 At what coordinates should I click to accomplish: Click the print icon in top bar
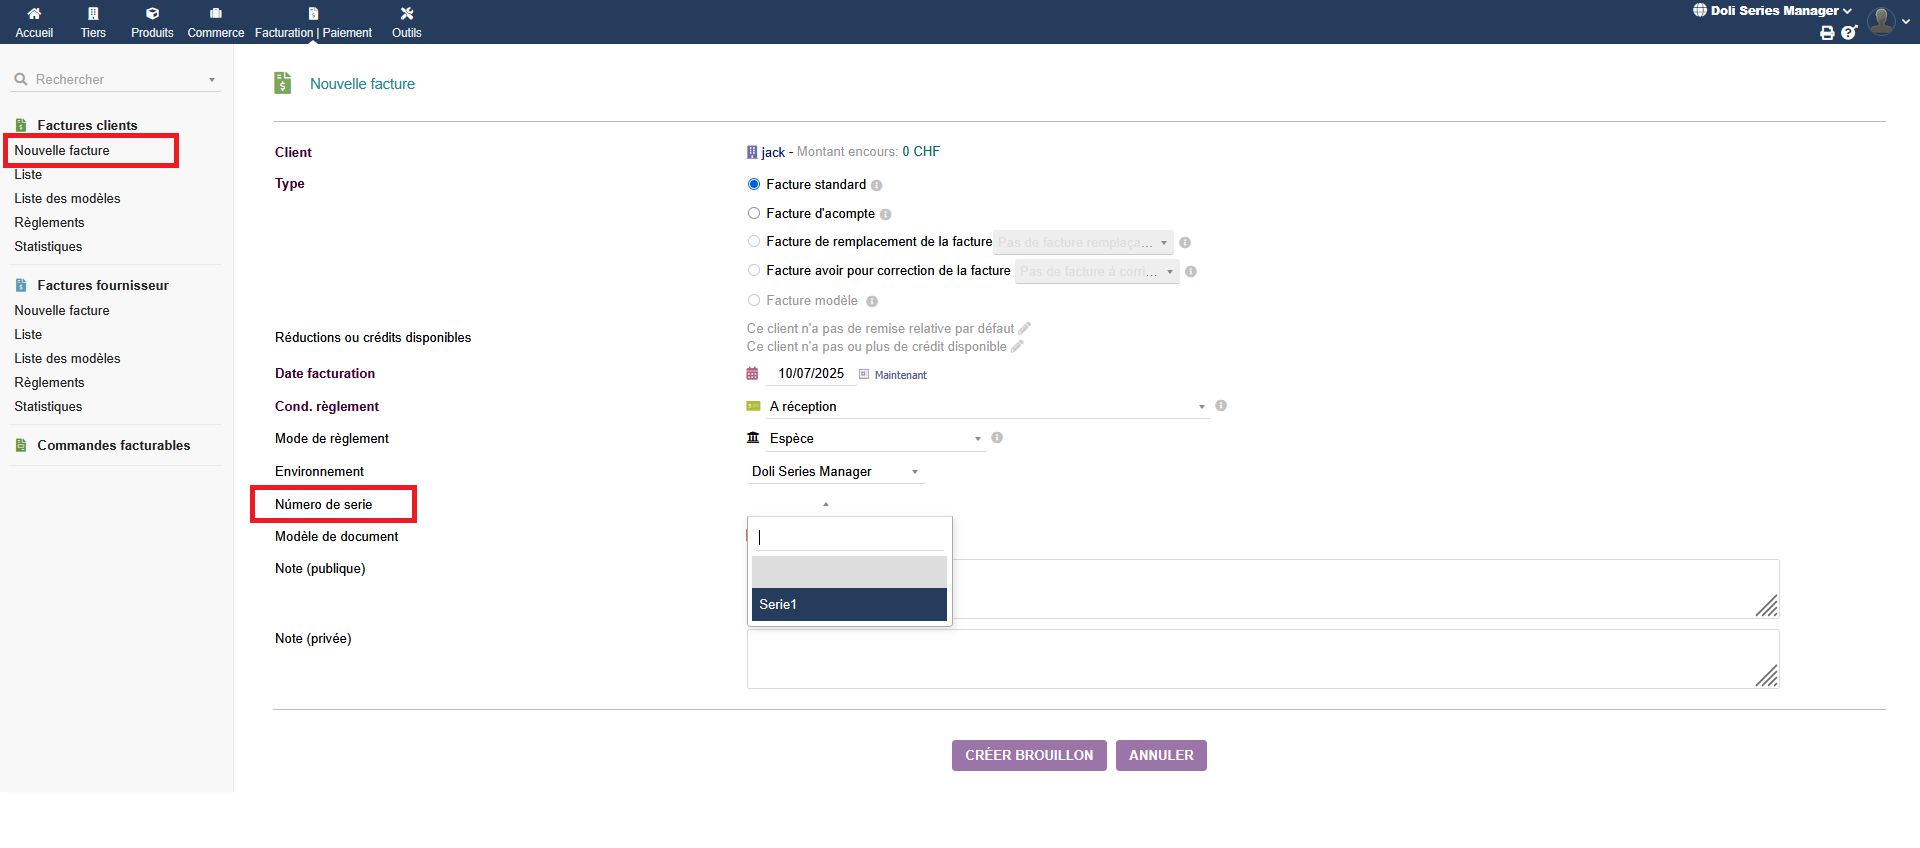tap(1827, 33)
